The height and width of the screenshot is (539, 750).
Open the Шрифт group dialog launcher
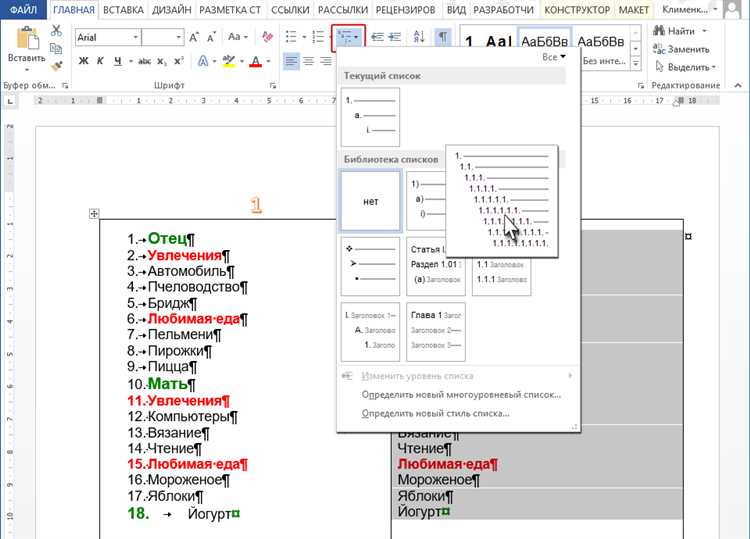point(273,86)
